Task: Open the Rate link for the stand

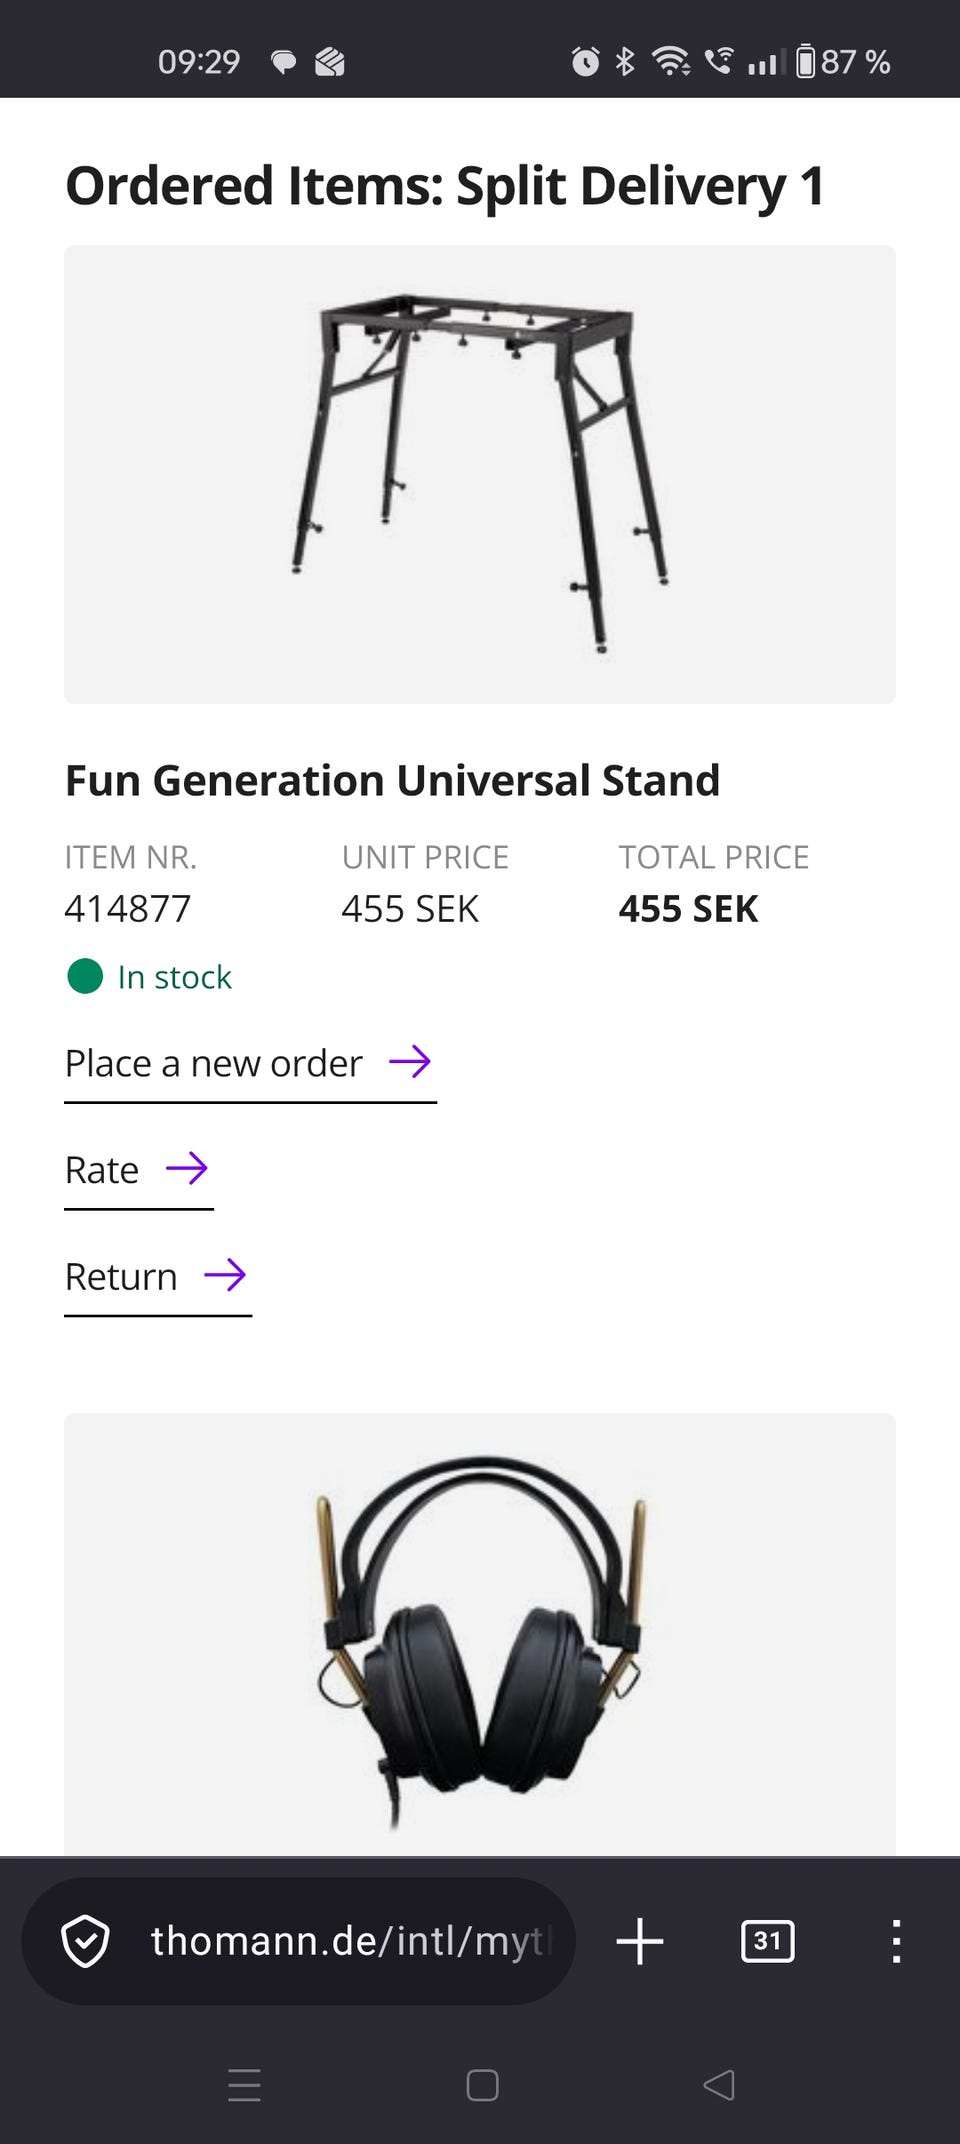Action: [x=102, y=1170]
